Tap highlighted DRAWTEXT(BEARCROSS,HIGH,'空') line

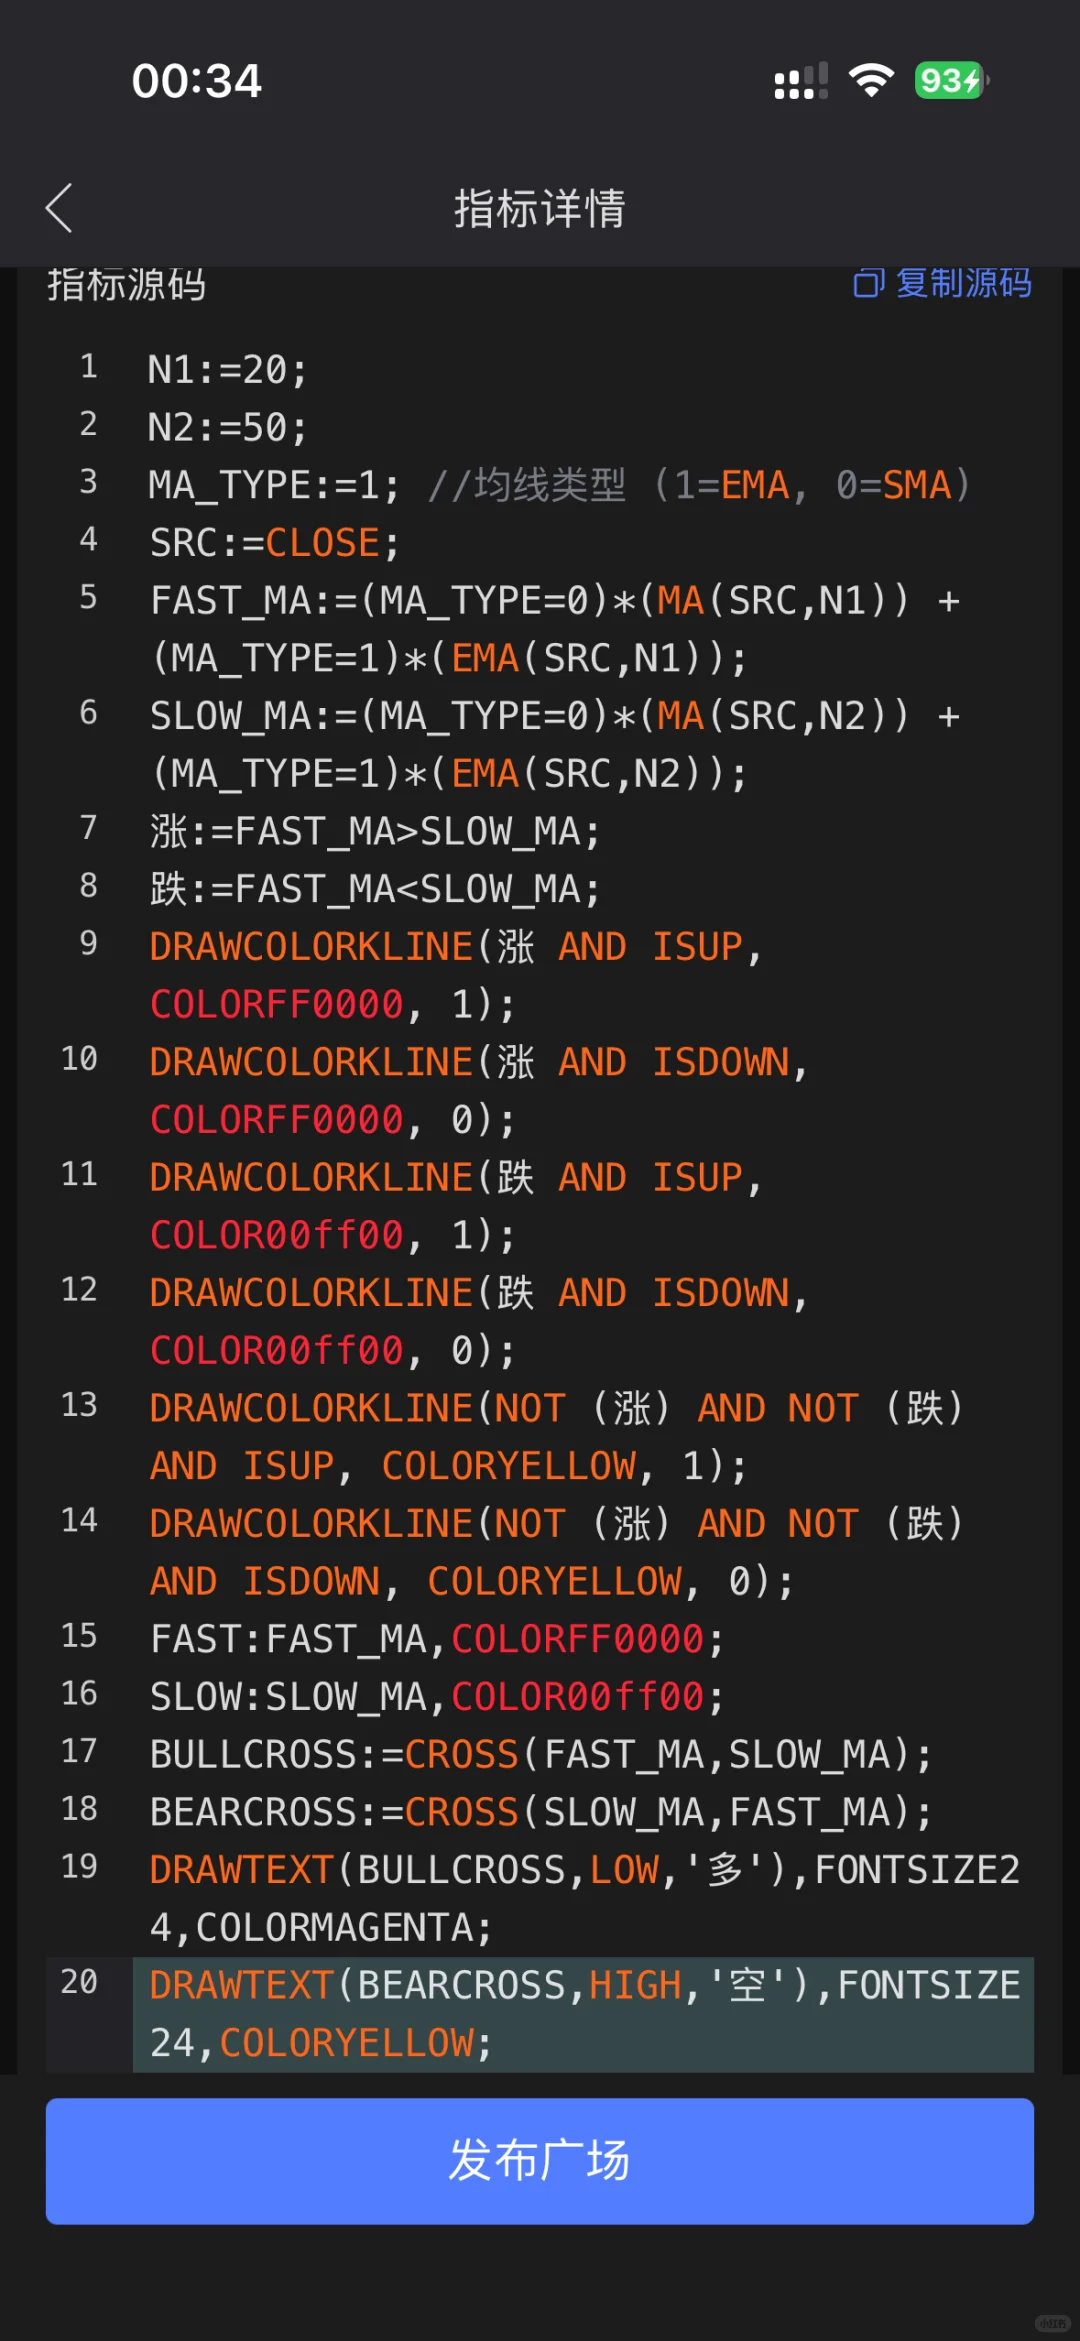click(x=585, y=2014)
